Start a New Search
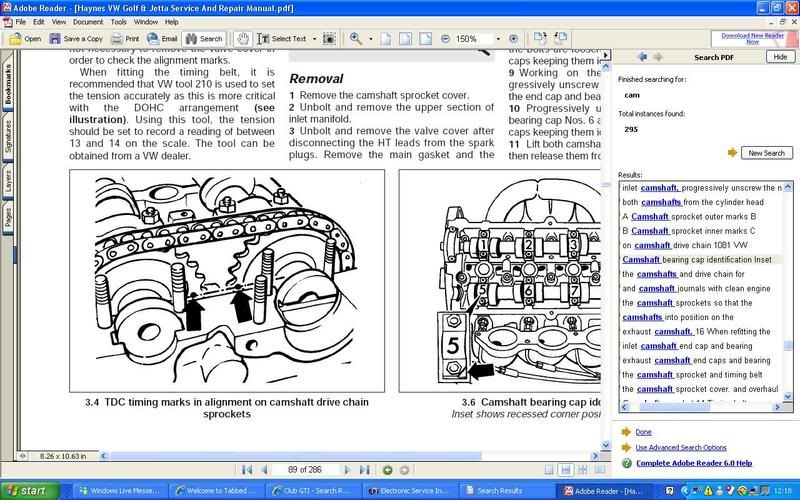The width and height of the screenshot is (800, 500). (766, 153)
